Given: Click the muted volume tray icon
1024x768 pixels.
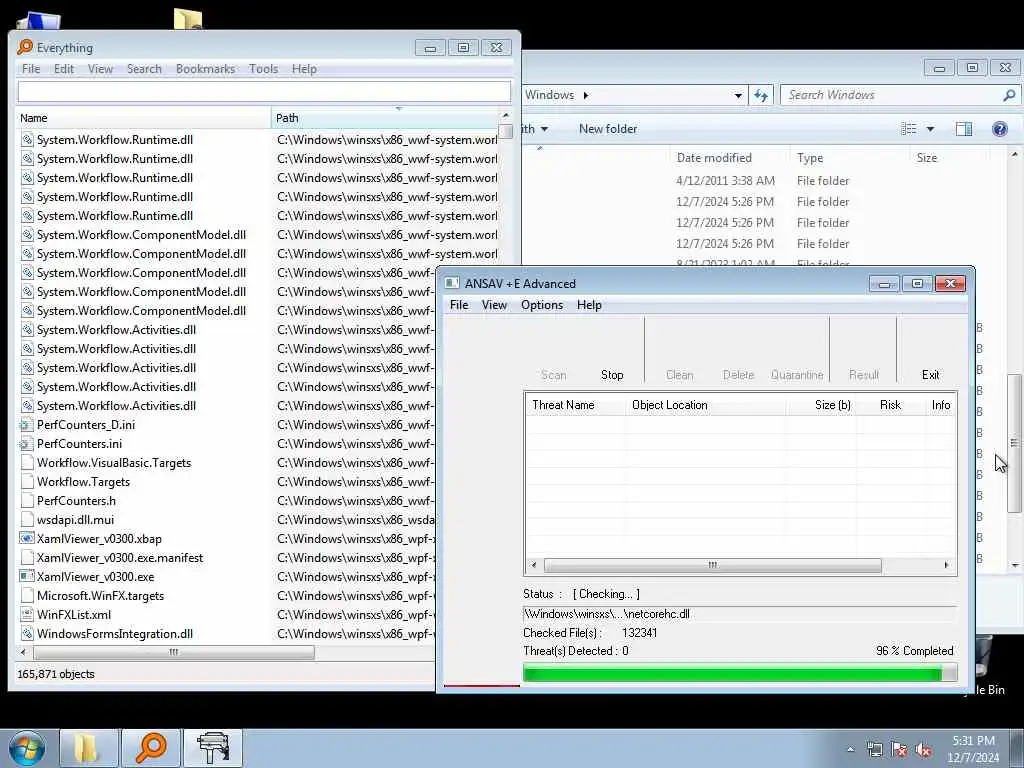Looking at the screenshot, I should [923, 750].
